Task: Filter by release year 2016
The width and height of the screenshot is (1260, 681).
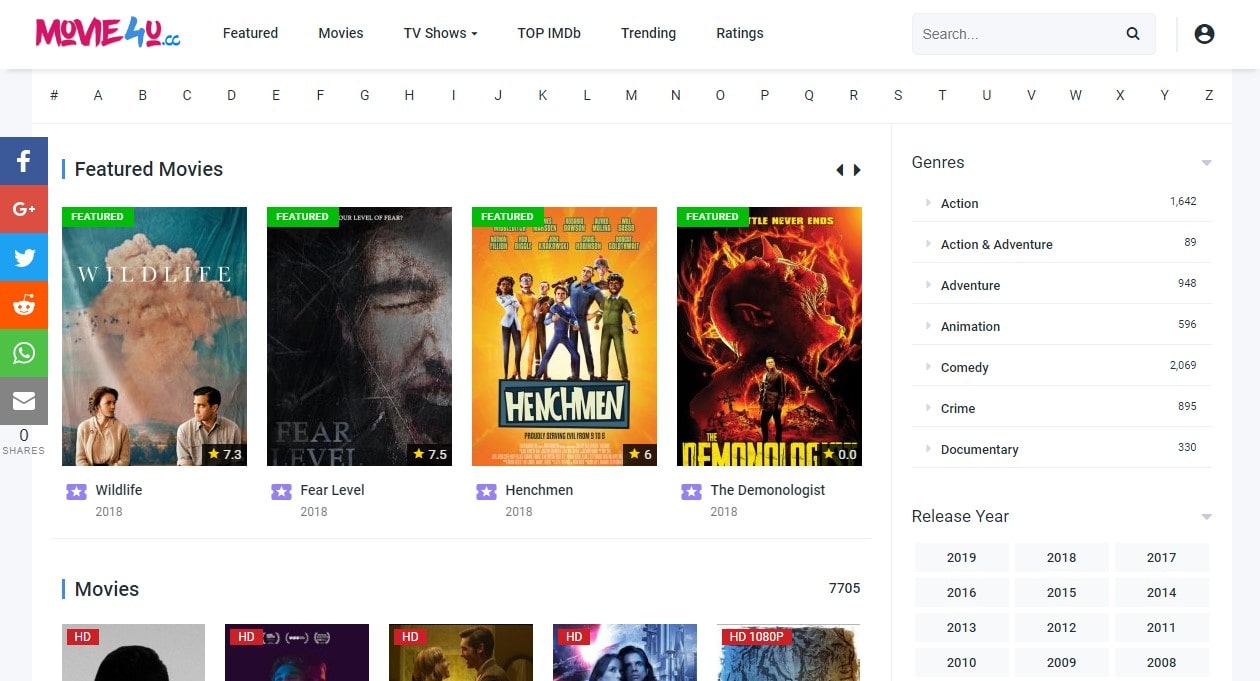Action: click(x=962, y=592)
